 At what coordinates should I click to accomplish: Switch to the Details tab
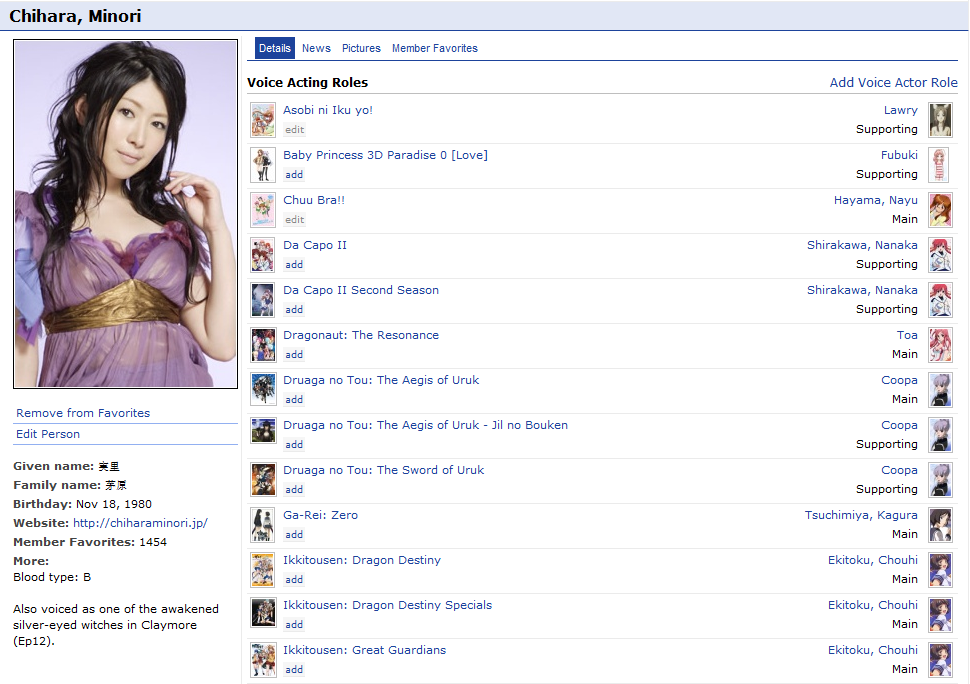275,48
